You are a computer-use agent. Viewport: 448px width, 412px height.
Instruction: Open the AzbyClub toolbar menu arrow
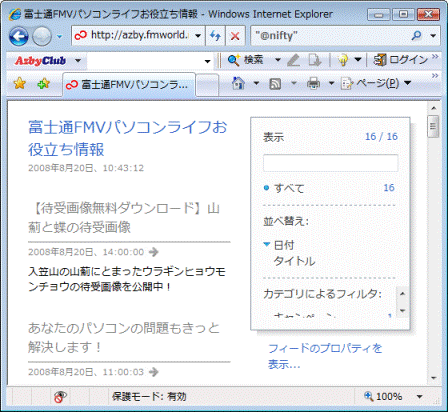[78, 61]
